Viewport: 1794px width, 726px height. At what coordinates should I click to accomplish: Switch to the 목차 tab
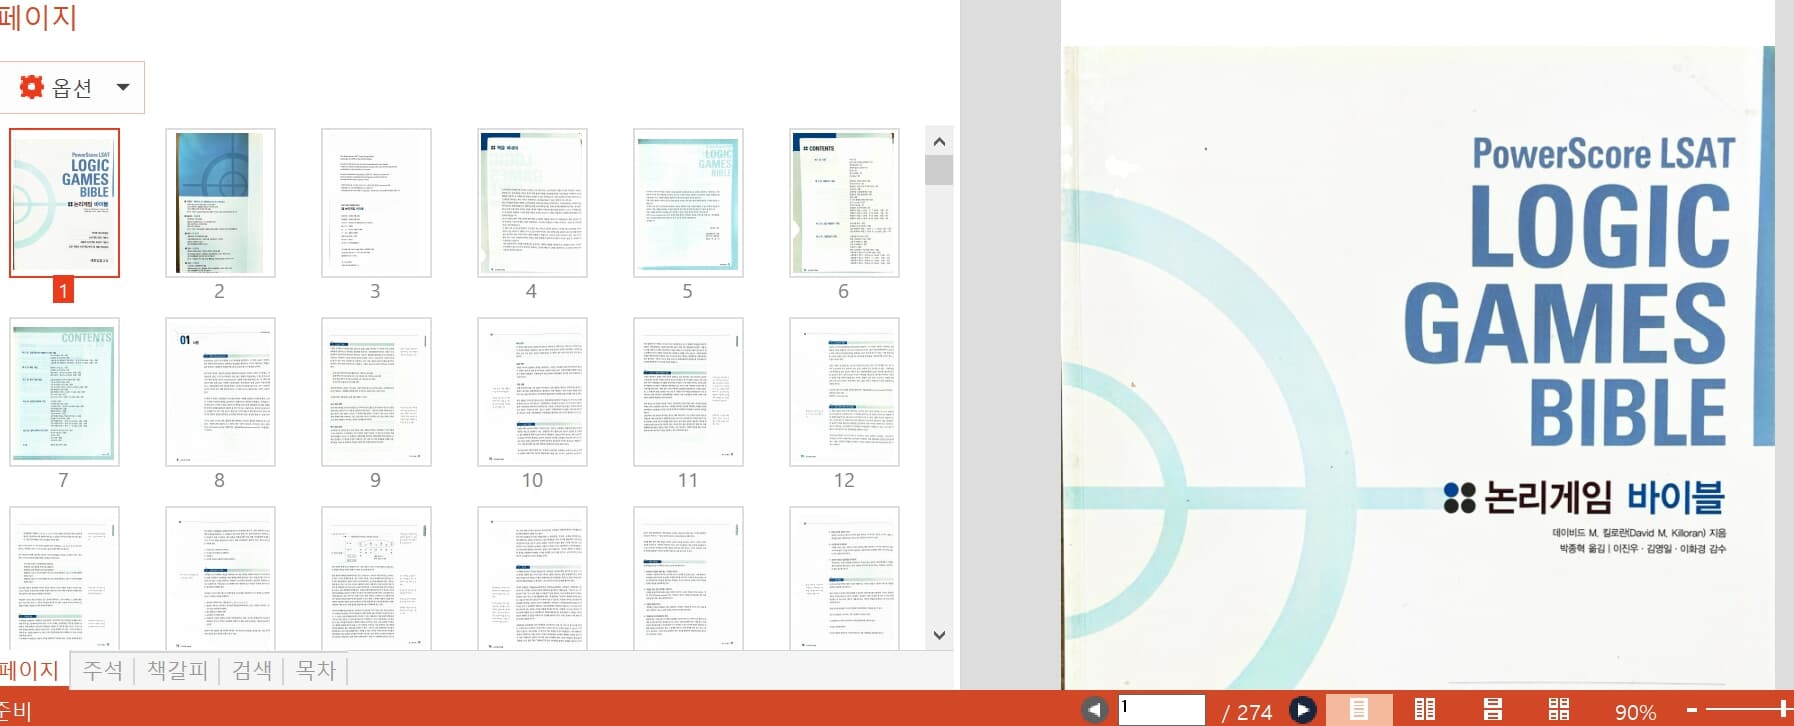point(316,670)
